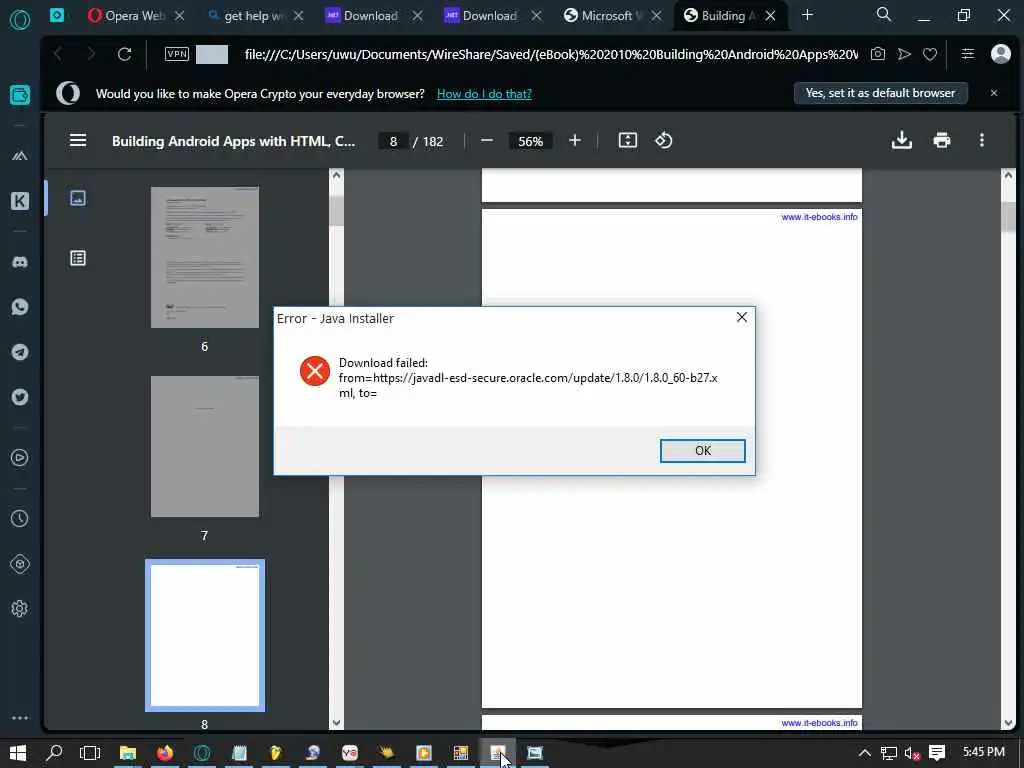Image resolution: width=1024 pixels, height=768 pixels.
Task: Click the muted volume tray icon
Action: pyautogui.click(x=912, y=753)
